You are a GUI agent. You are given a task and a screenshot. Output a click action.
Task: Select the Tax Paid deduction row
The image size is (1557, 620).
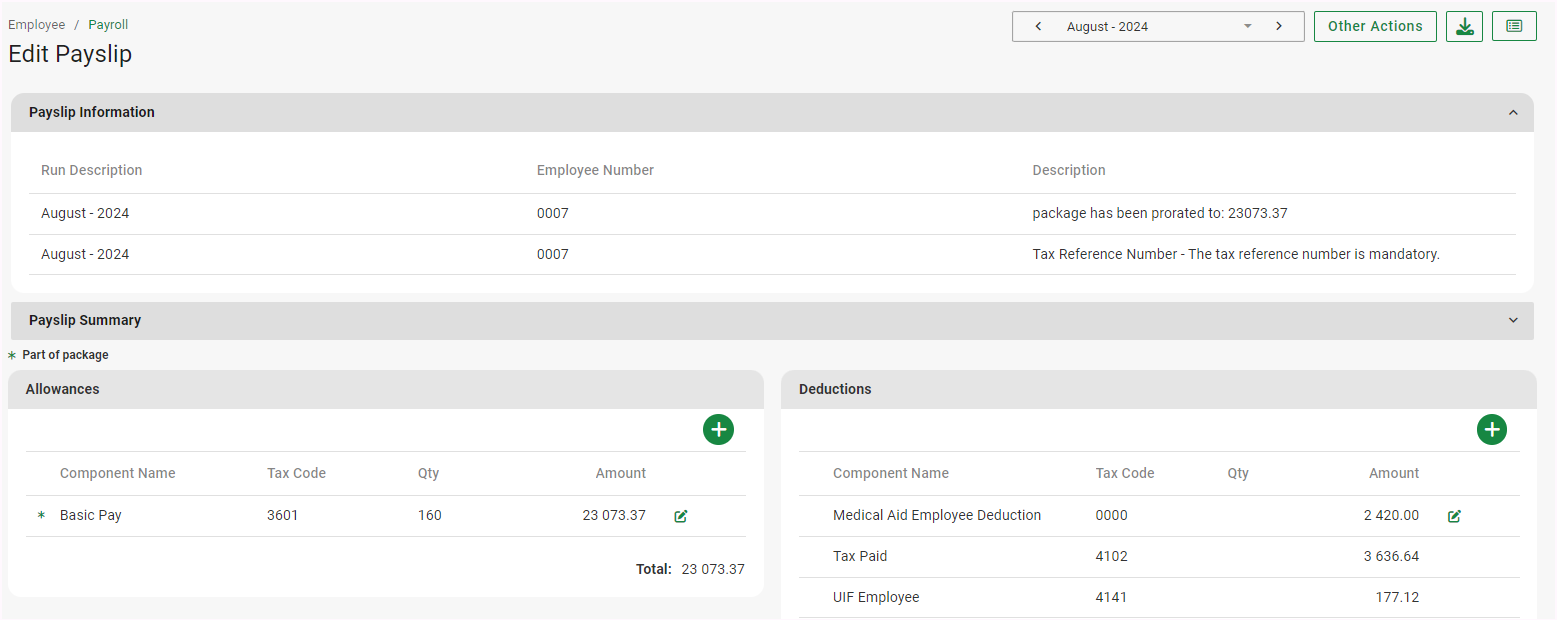pyautogui.click(x=860, y=557)
